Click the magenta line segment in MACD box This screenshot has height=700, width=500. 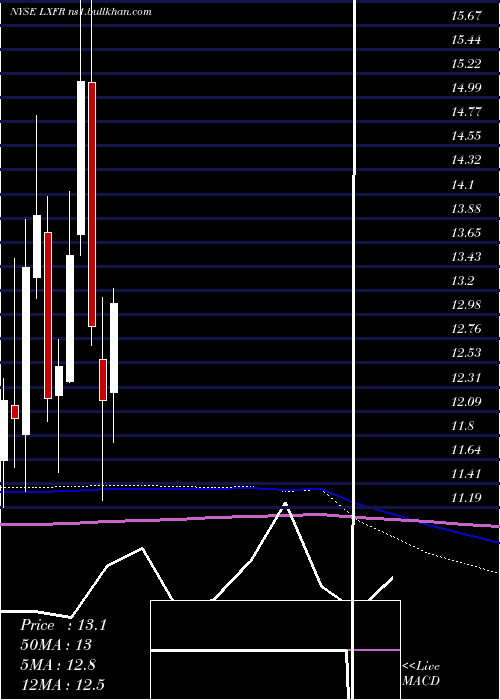pyautogui.click(x=374, y=650)
